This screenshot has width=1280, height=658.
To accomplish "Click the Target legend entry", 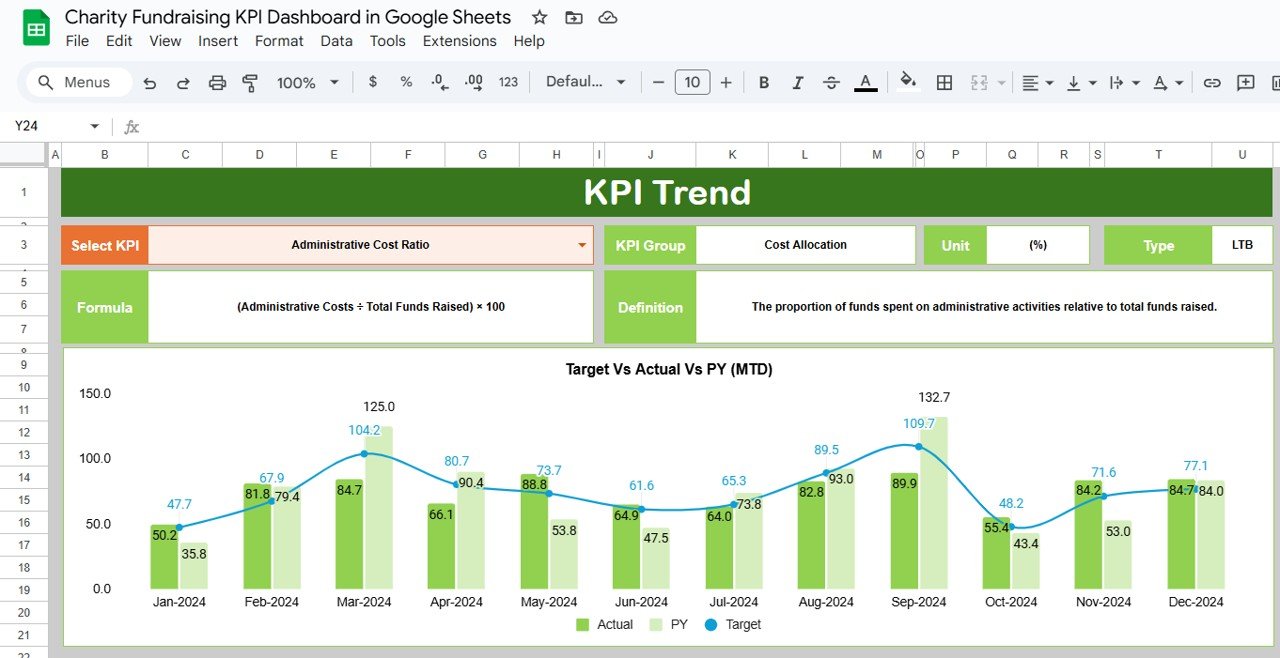I will 732,624.
